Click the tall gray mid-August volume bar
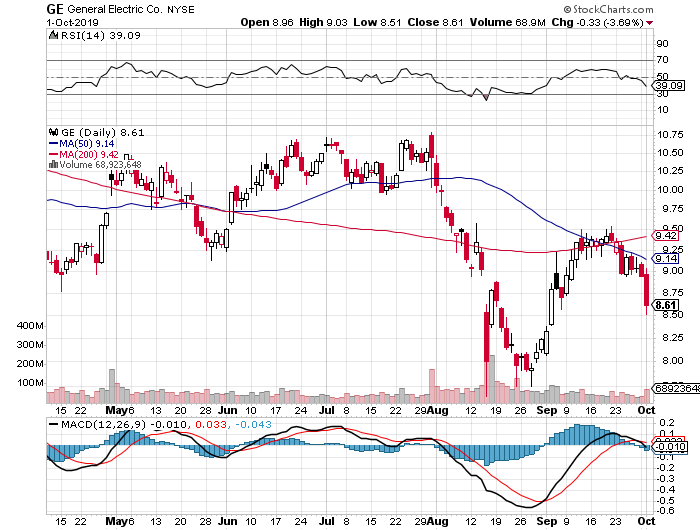Screen dimensions: 700x530 [x=492, y=379]
